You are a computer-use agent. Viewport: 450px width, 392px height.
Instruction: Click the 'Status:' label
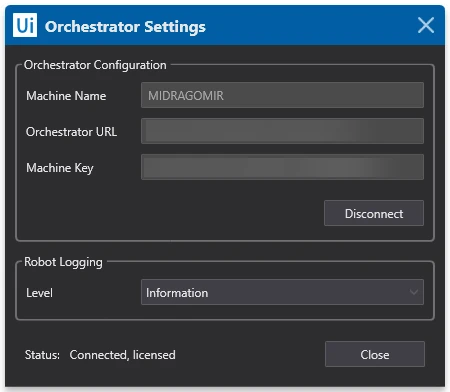[x=42, y=355]
